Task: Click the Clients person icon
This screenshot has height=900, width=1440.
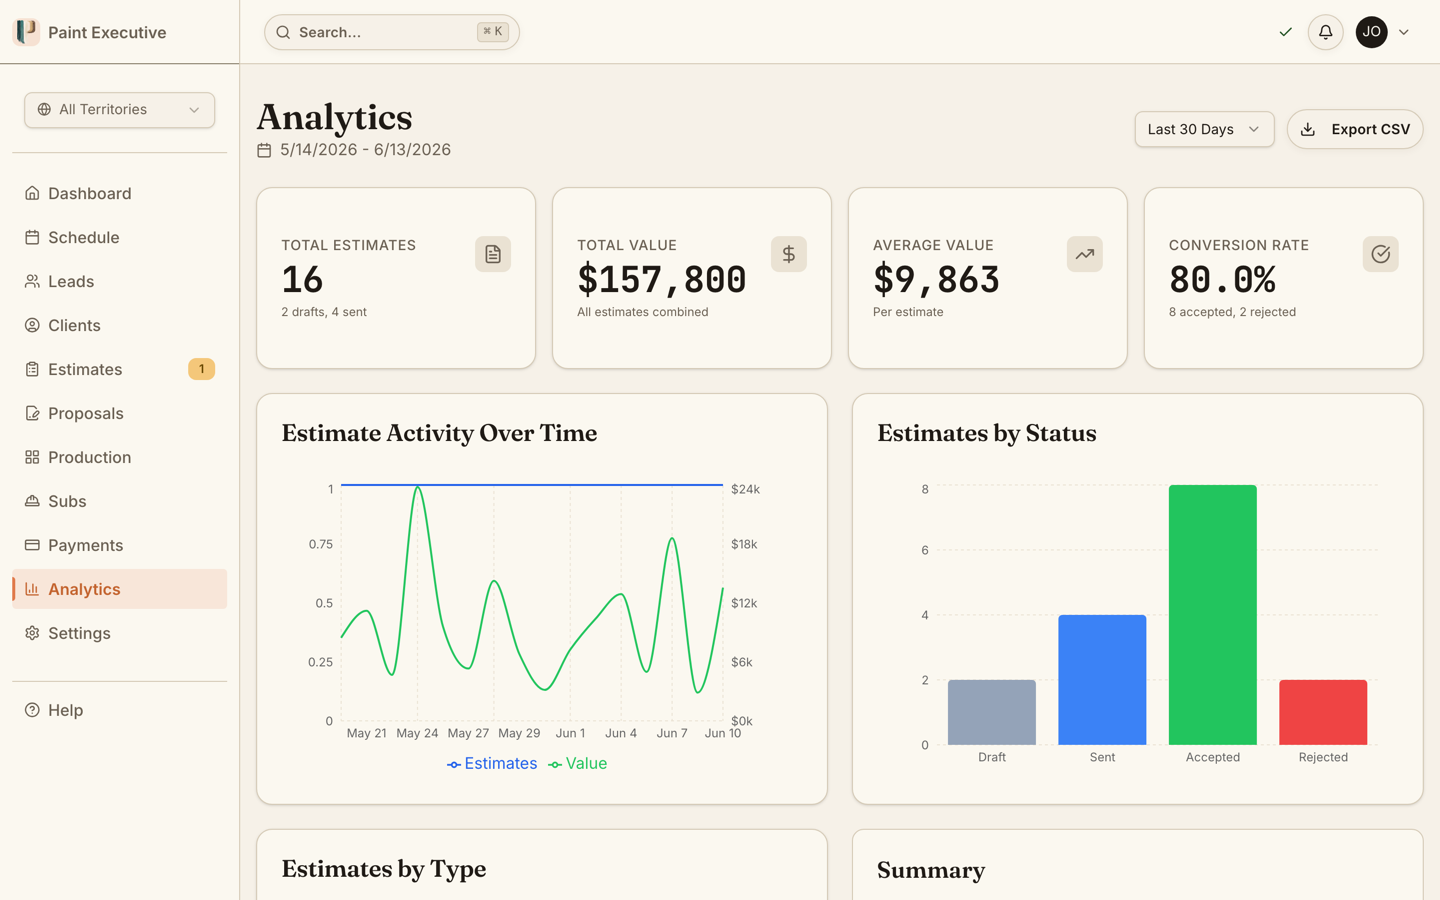Action: (x=32, y=325)
